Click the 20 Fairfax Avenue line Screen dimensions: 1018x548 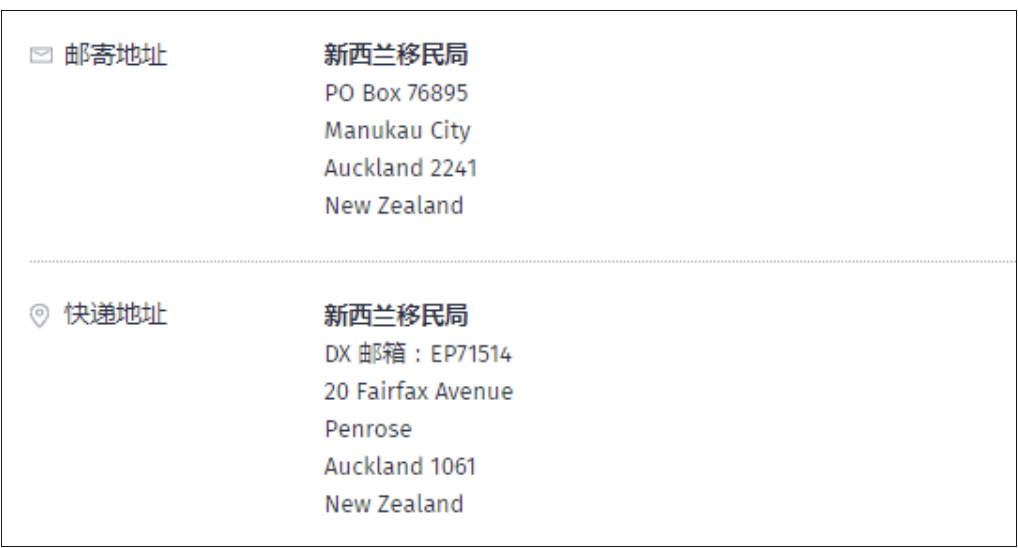click(419, 392)
